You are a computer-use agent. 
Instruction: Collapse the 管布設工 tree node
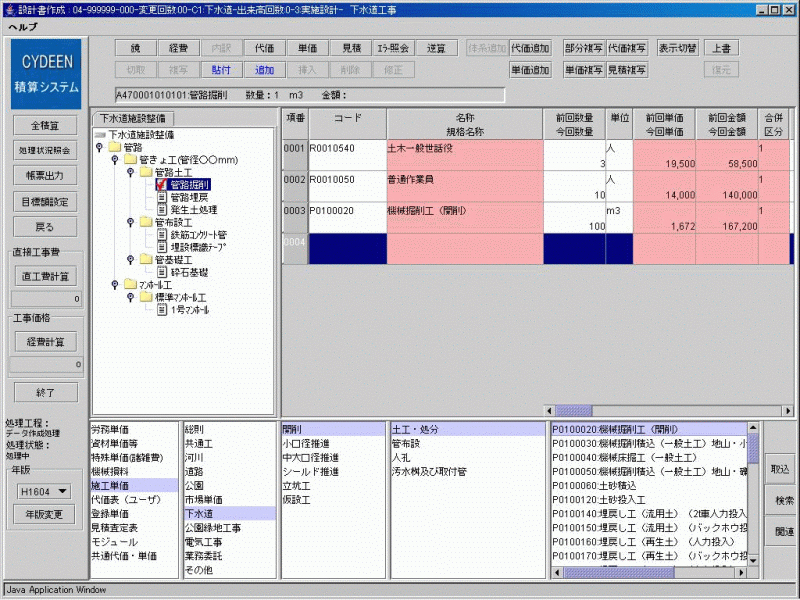(131, 222)
